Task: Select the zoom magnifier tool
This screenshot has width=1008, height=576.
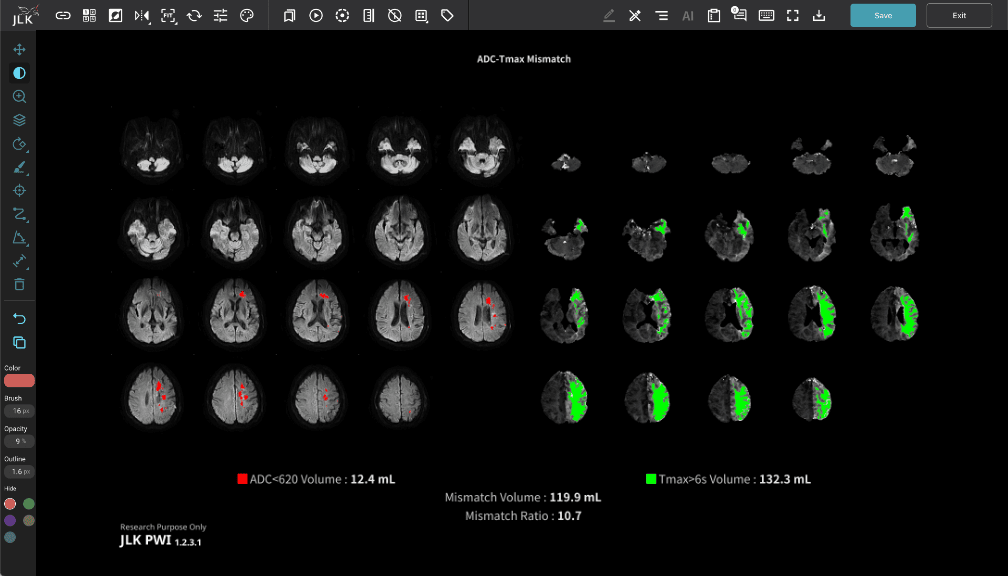Action: coord(19,97)
